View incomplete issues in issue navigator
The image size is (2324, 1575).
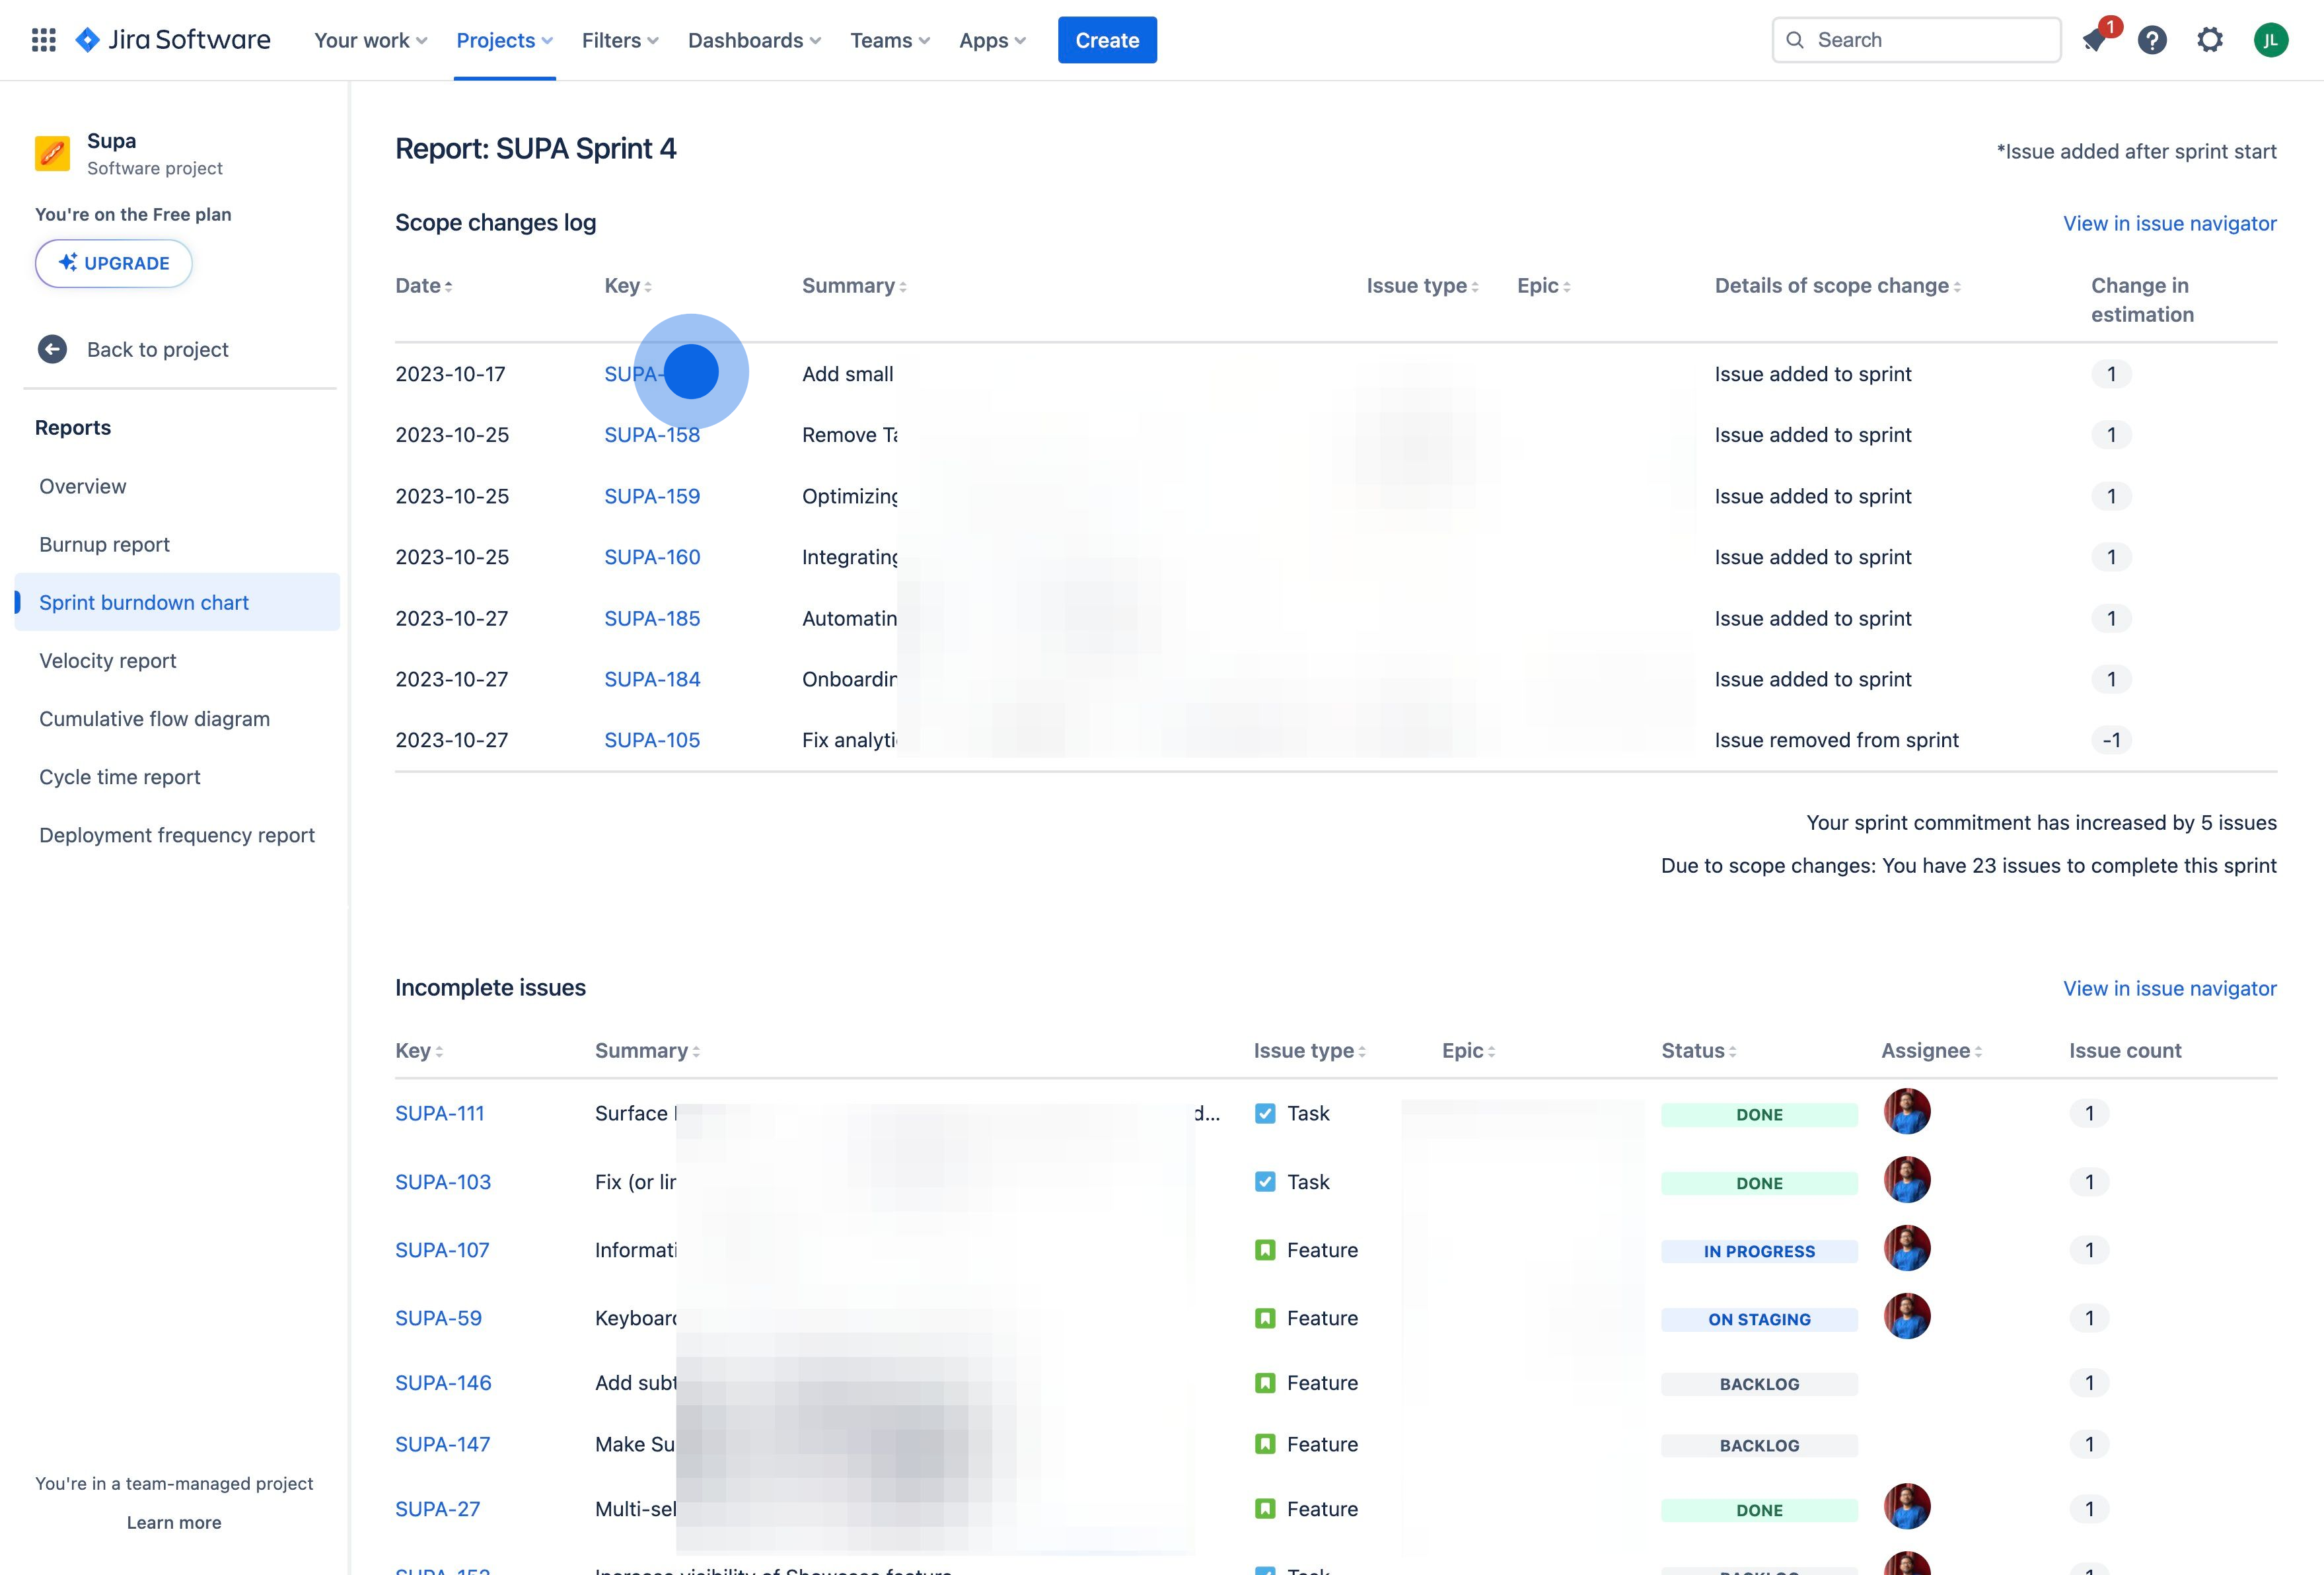tap(2169, 988)
